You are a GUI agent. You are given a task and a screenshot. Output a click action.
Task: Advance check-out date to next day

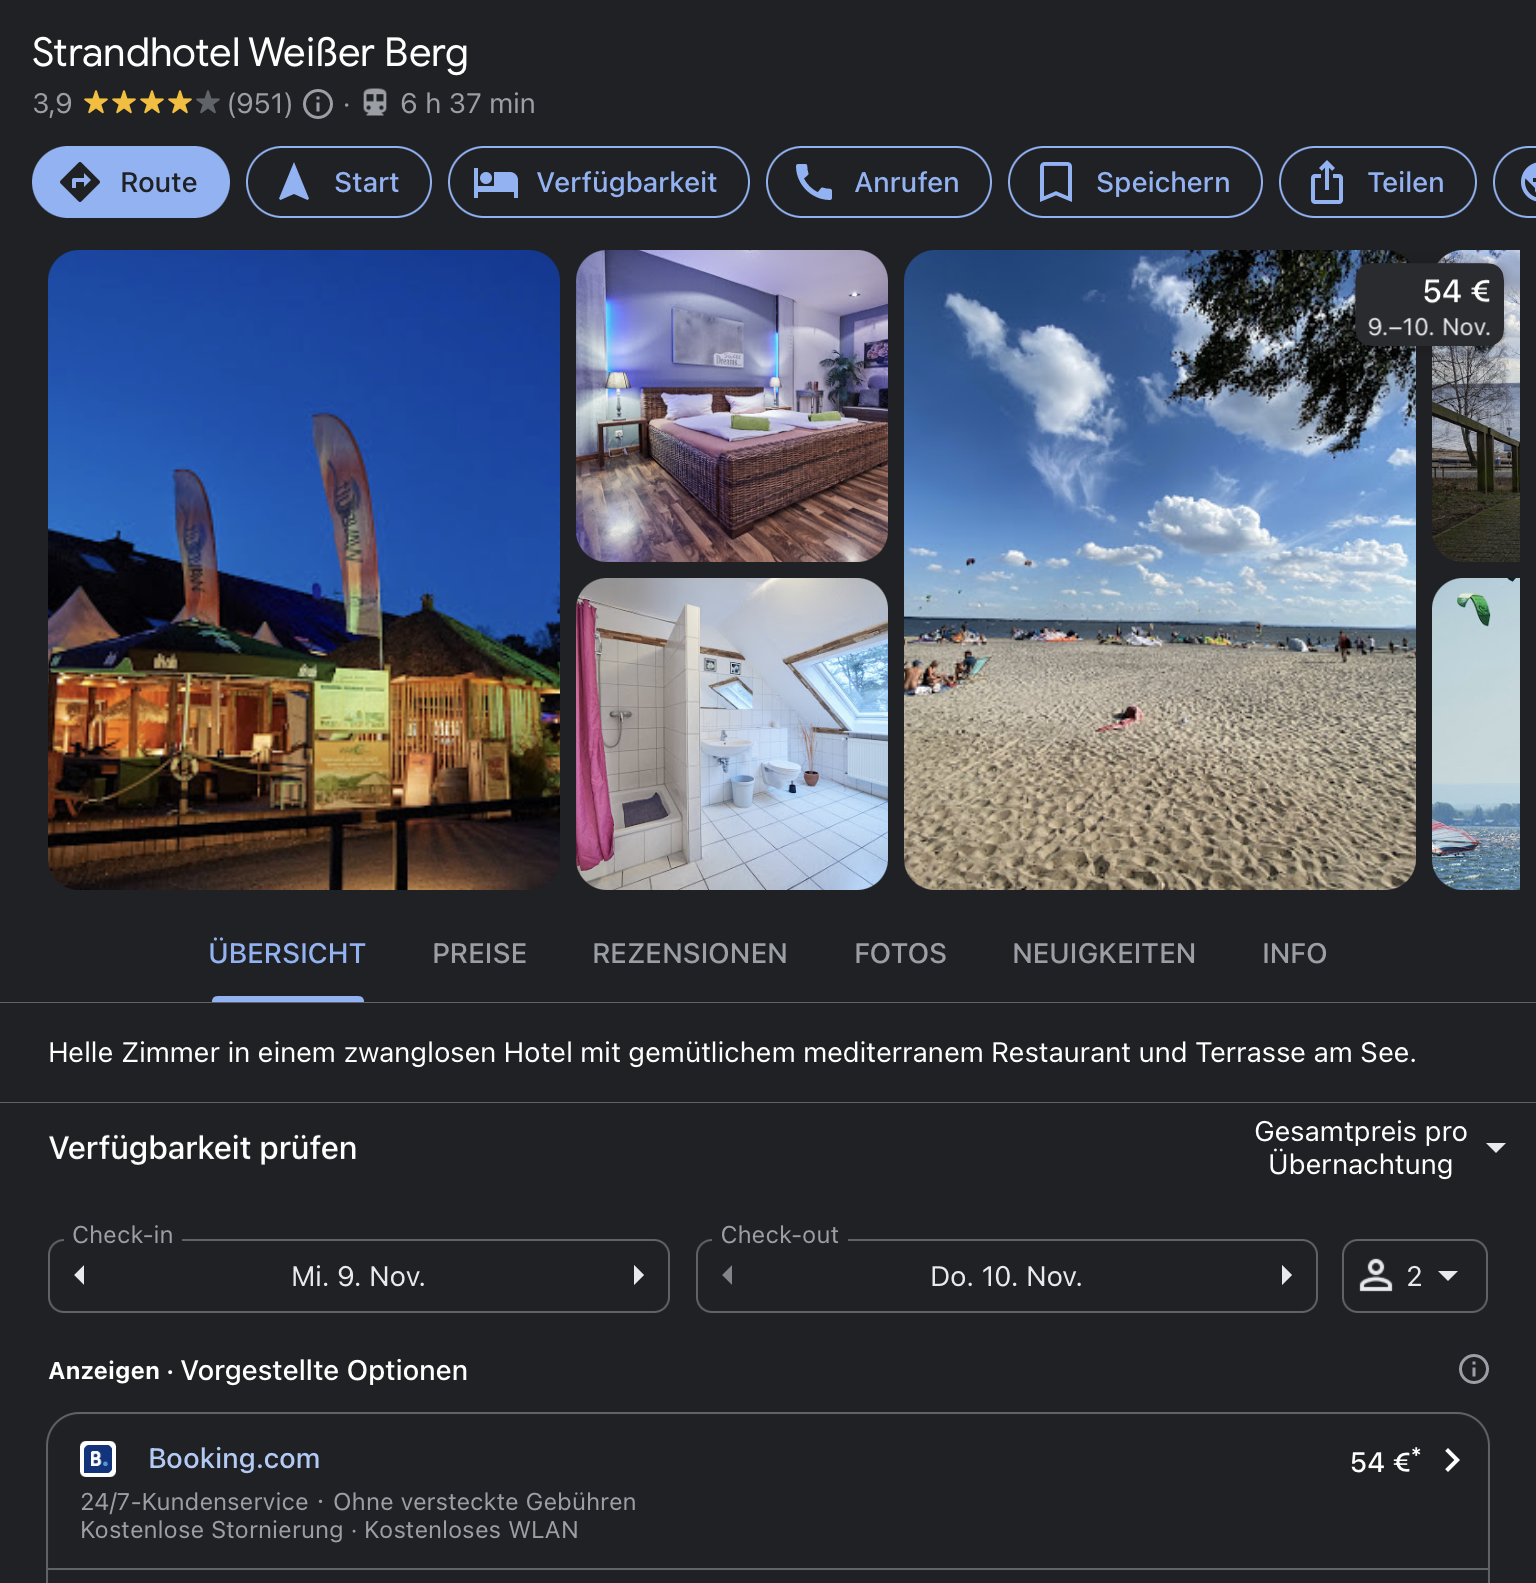pyautogui.click(x=1286, y=1275)
